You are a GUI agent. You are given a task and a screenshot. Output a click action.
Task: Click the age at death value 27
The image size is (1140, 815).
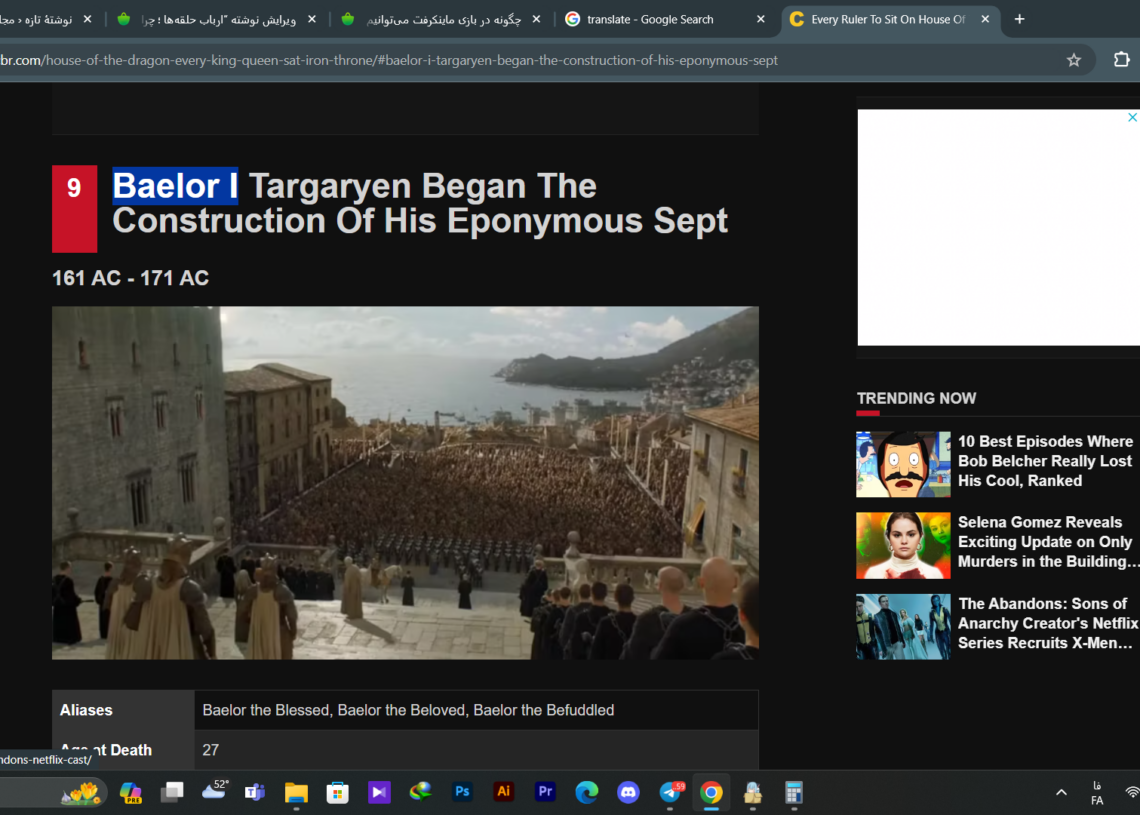211,750
